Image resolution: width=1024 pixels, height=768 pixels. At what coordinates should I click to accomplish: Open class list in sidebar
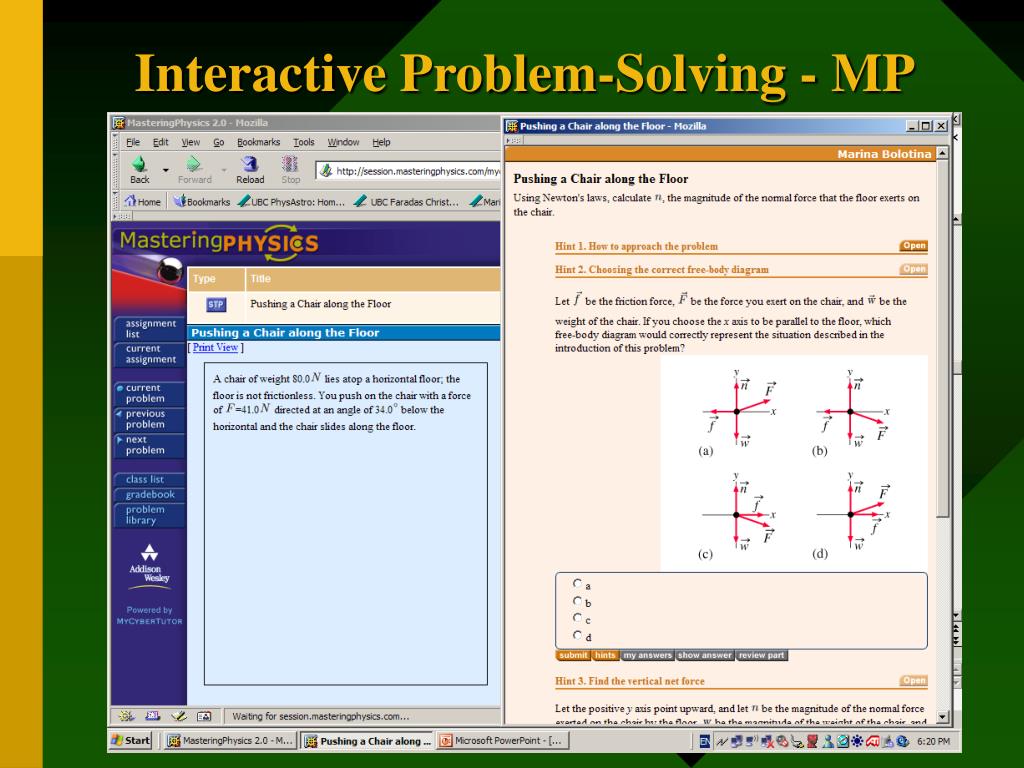150,479
